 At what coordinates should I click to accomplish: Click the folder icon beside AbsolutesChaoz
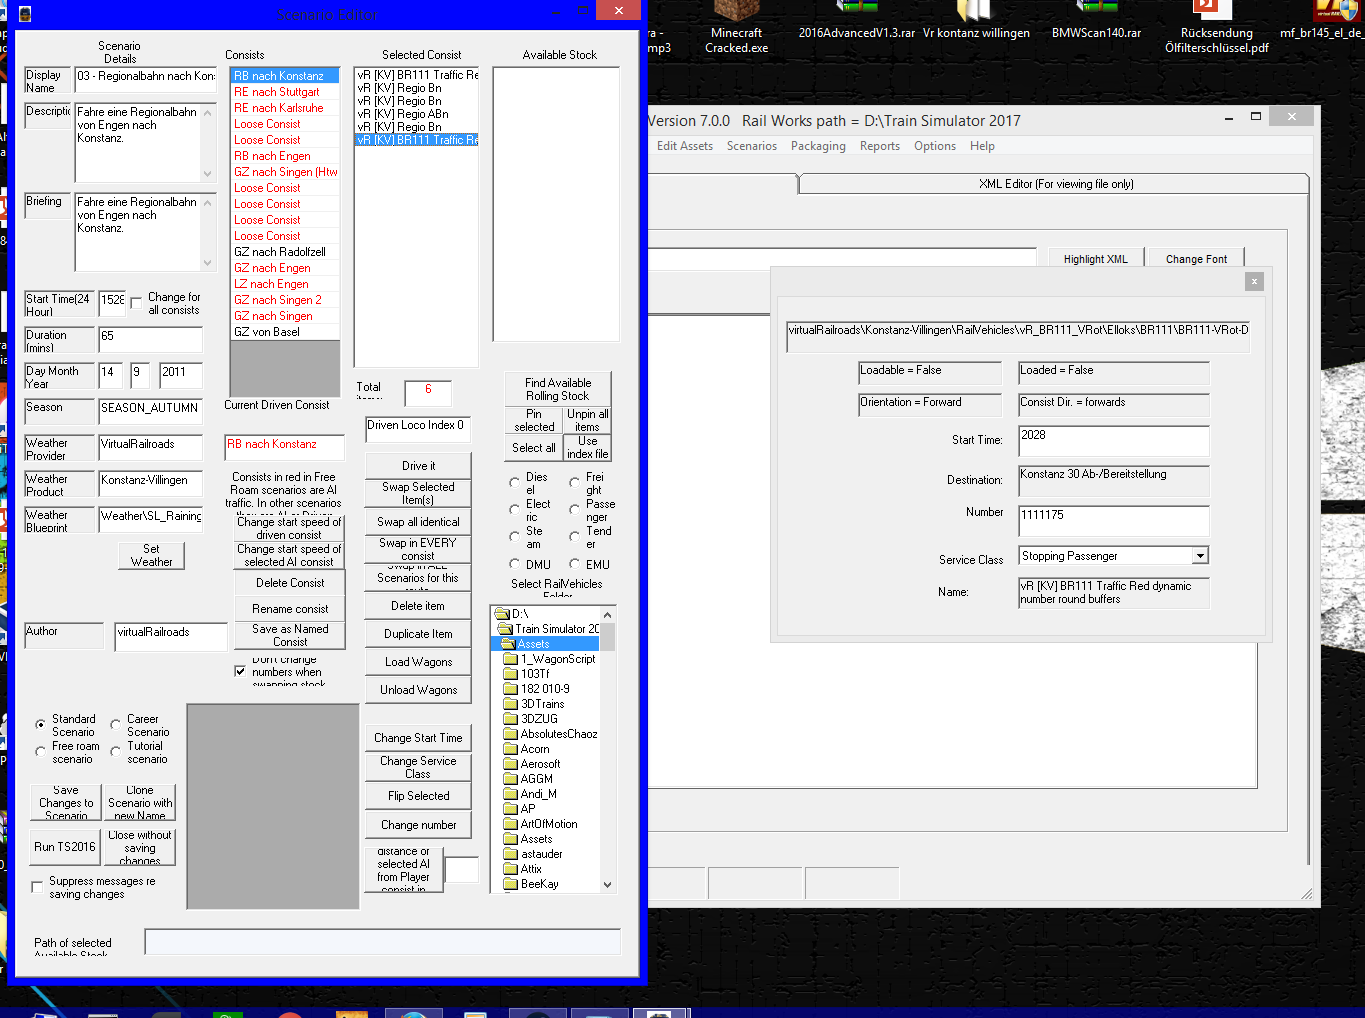click(510, 734)
